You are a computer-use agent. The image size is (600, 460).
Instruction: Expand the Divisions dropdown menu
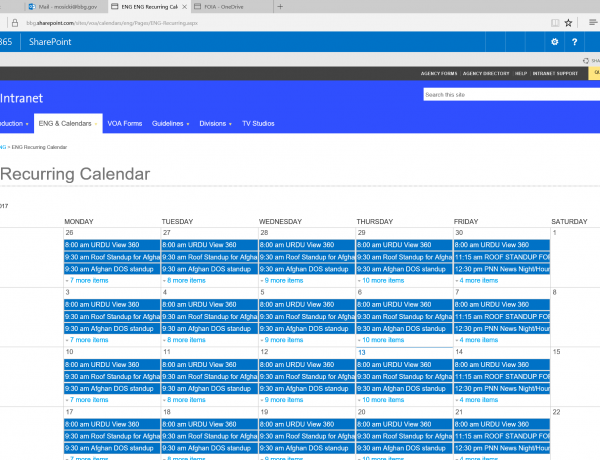pyautogui.click(x=215, y=123)
